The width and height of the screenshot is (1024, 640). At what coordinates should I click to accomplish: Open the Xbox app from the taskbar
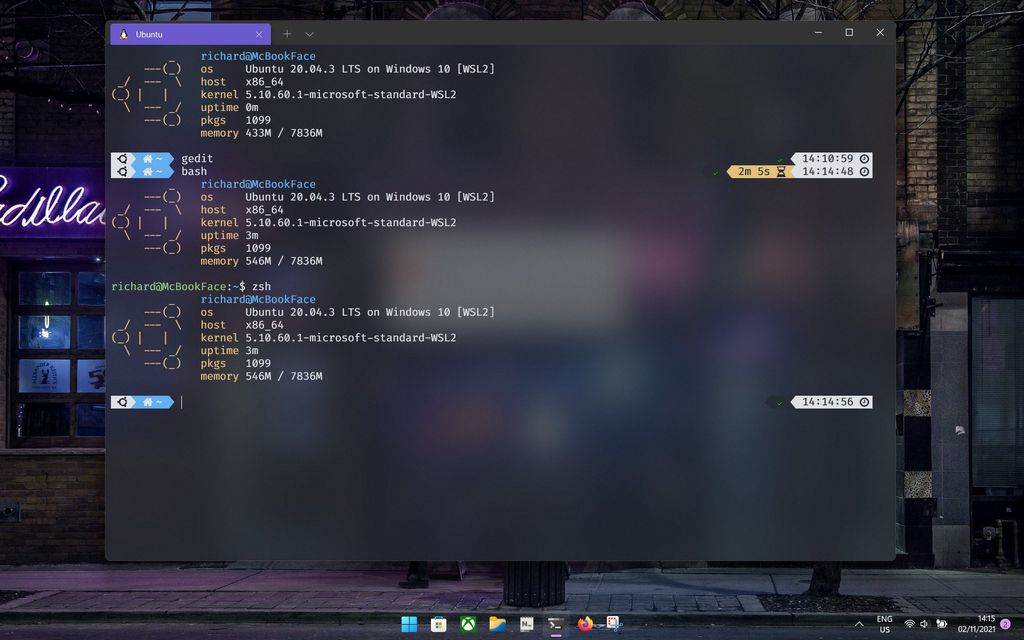click(x=467, y=624)
